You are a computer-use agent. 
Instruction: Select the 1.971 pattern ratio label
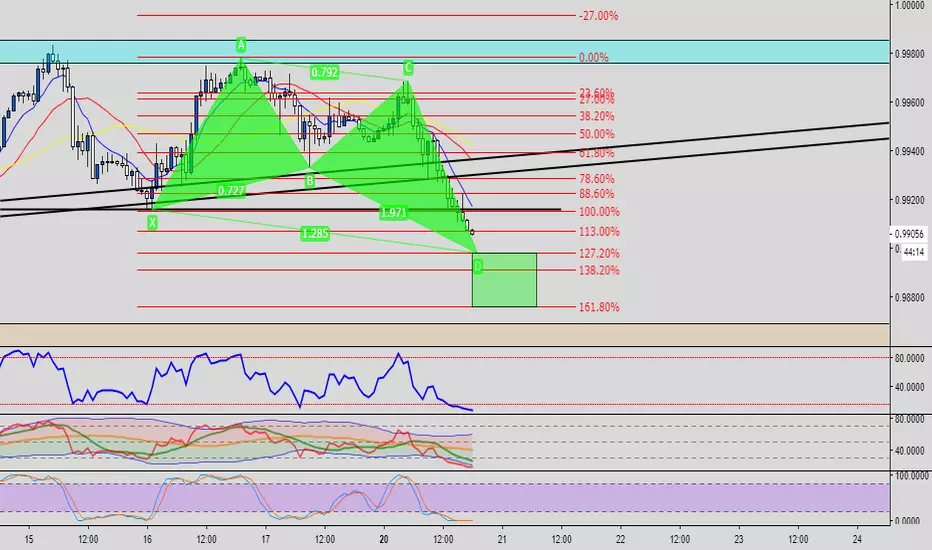[393, 212]
